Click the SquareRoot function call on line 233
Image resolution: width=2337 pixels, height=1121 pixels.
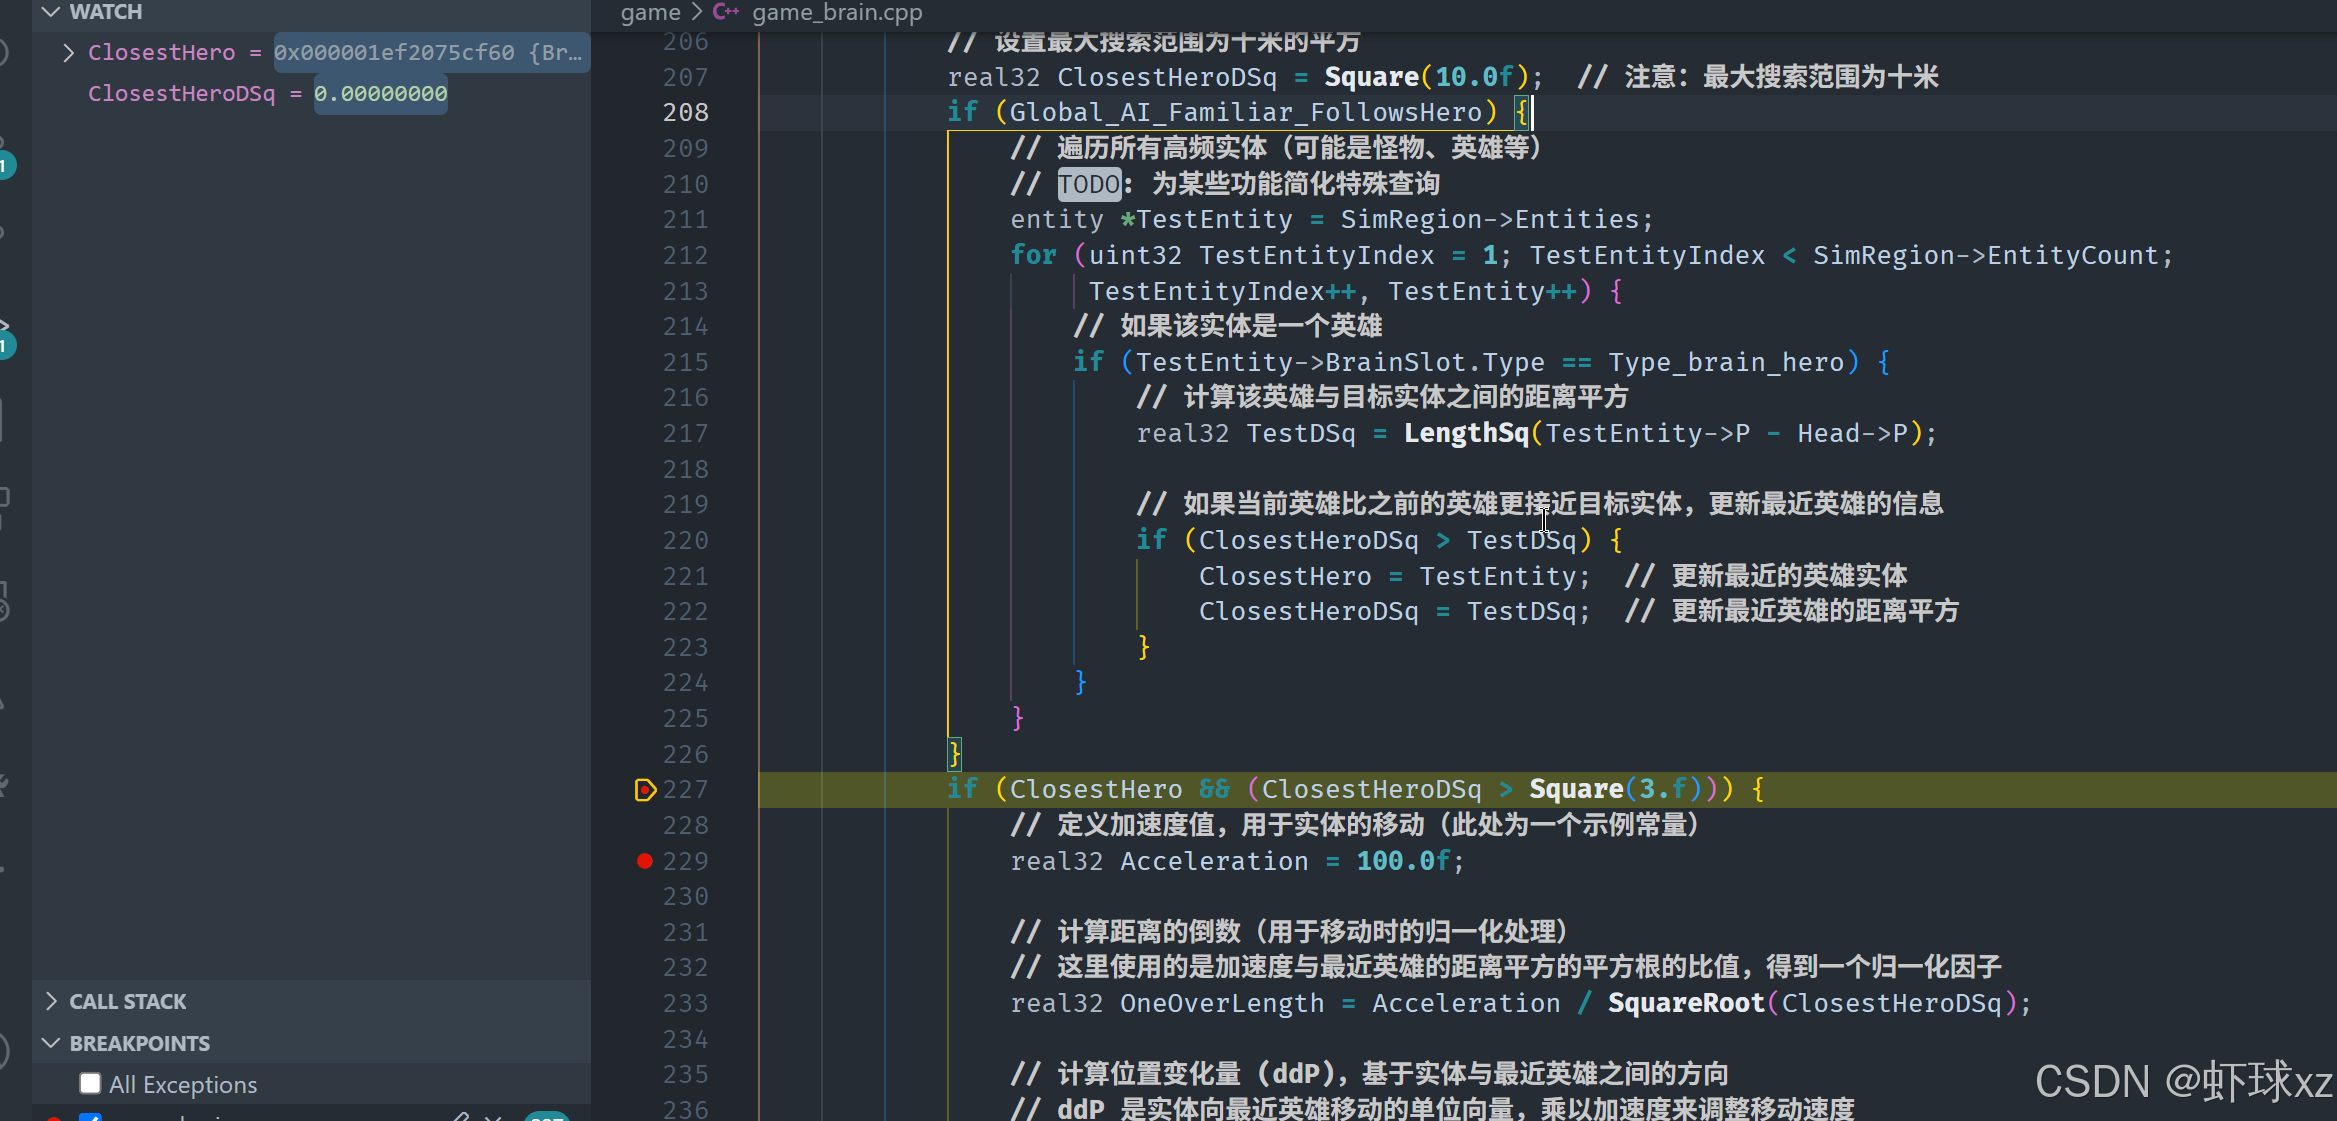[1685, 1003]
